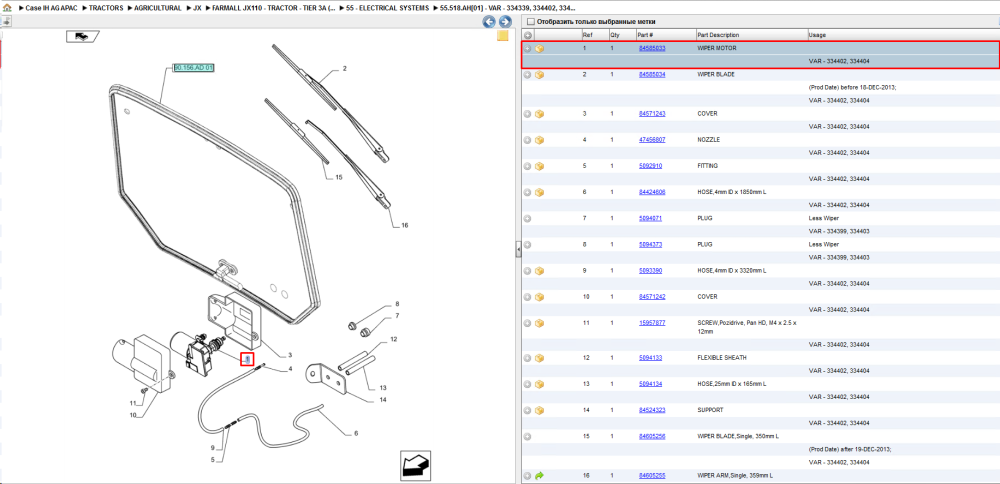Open part number link 15957877

(652, 323)
